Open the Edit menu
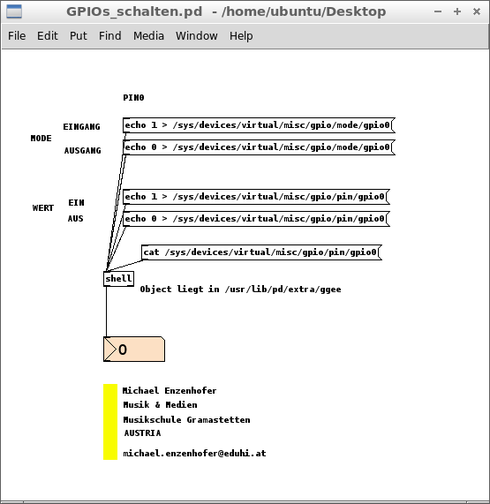Viewport: 490px width, 504px height. 47,36
